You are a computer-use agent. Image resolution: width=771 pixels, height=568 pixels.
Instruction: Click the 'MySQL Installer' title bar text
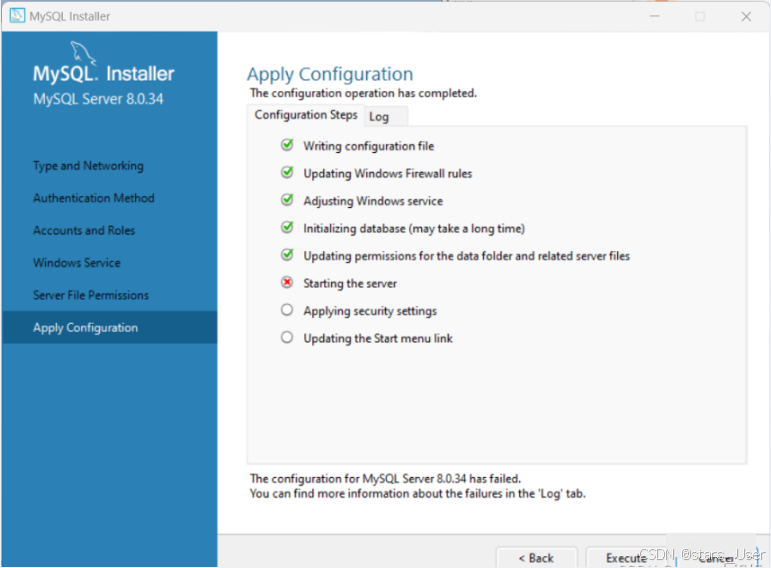[70, 16]
